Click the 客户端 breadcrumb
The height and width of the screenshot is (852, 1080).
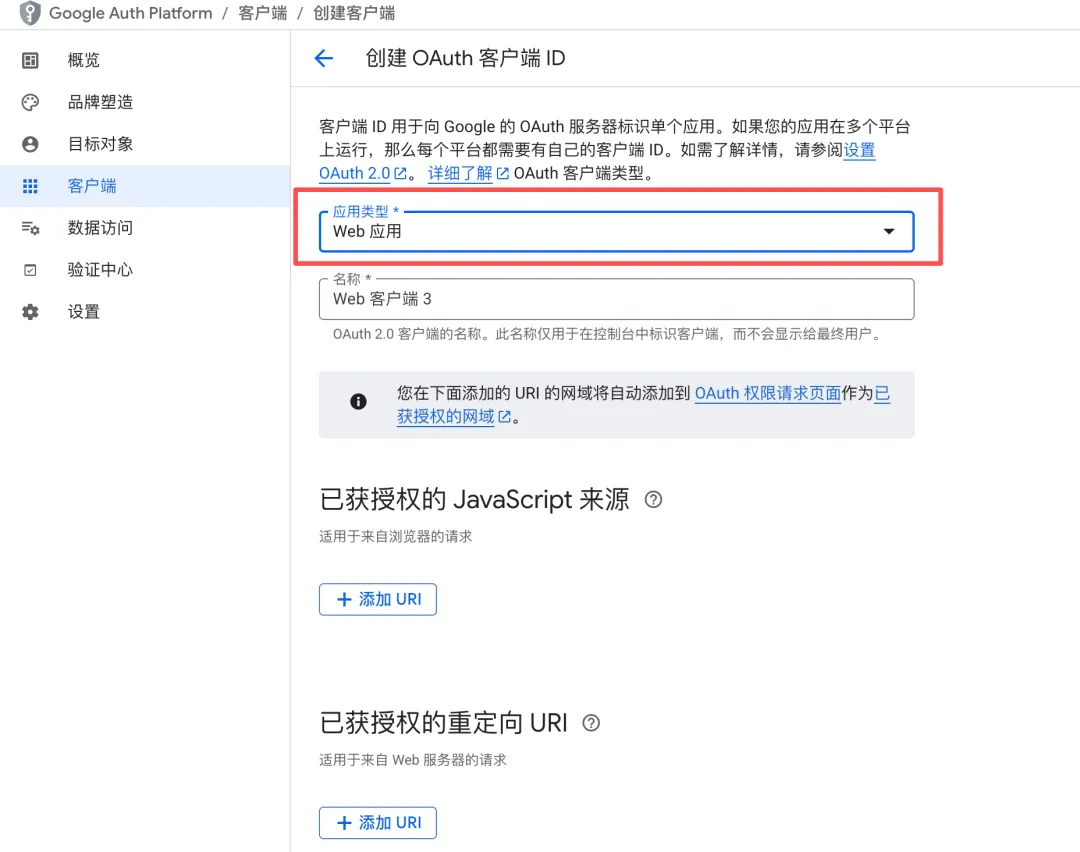click(262, 13)
